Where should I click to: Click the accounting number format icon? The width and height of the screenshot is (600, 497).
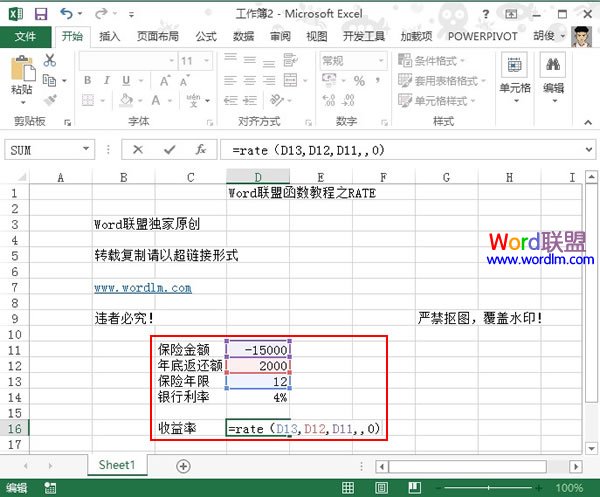329,80
